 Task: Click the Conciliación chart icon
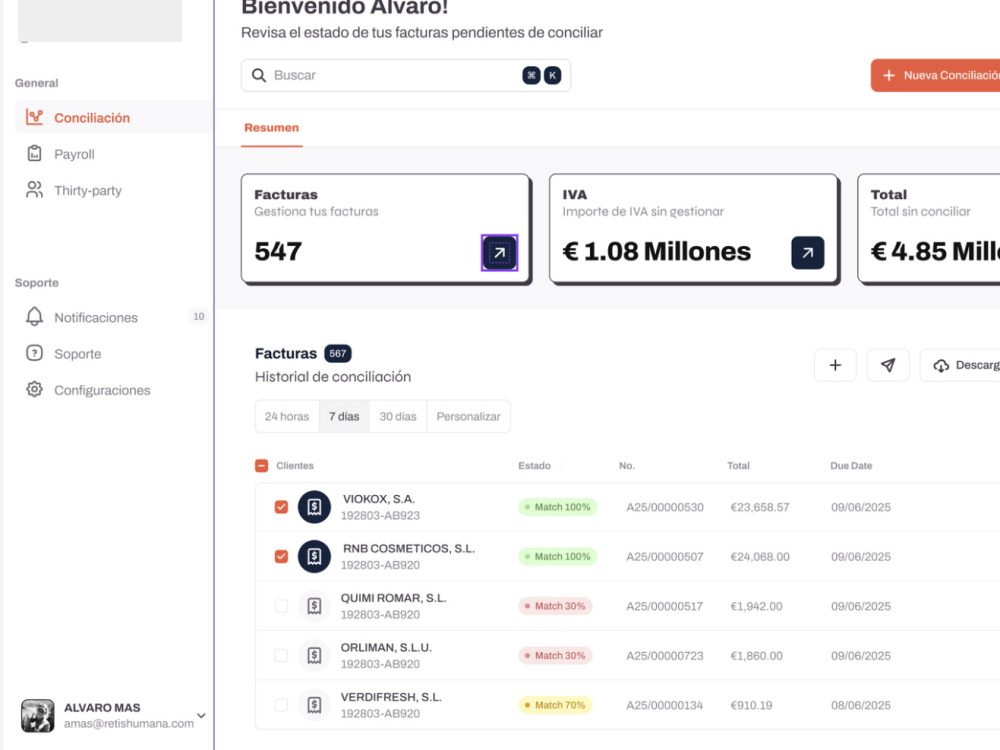point(34,117)
